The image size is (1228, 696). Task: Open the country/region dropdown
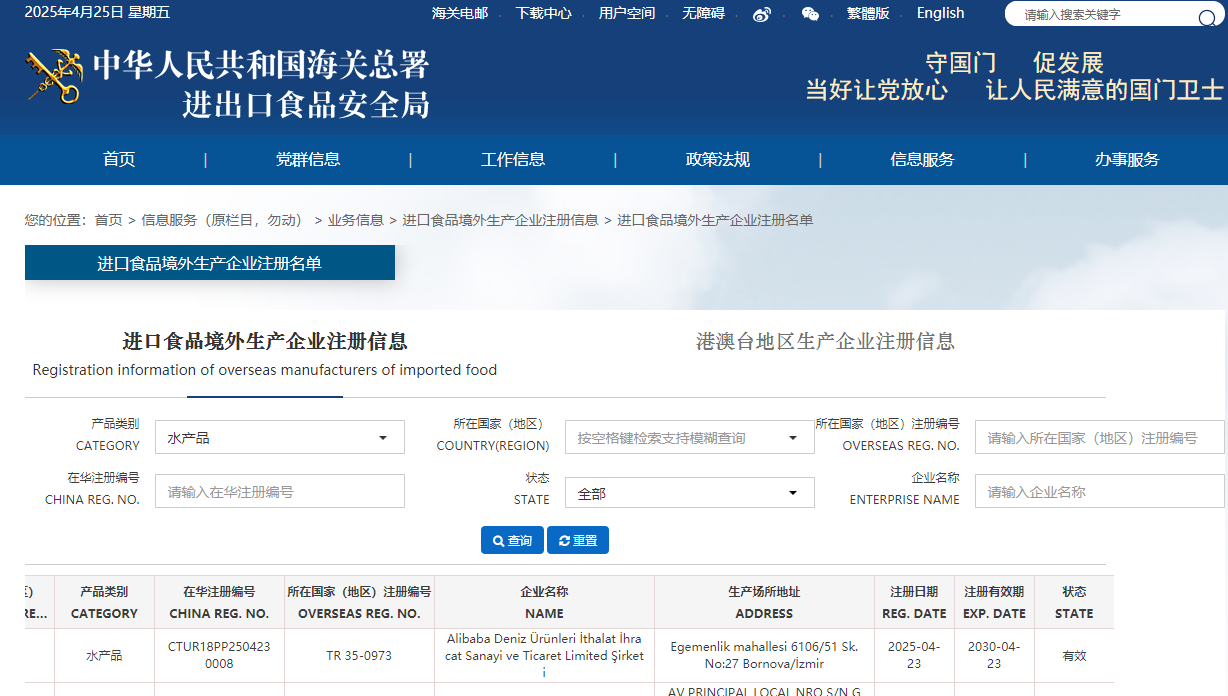[689, 438]
